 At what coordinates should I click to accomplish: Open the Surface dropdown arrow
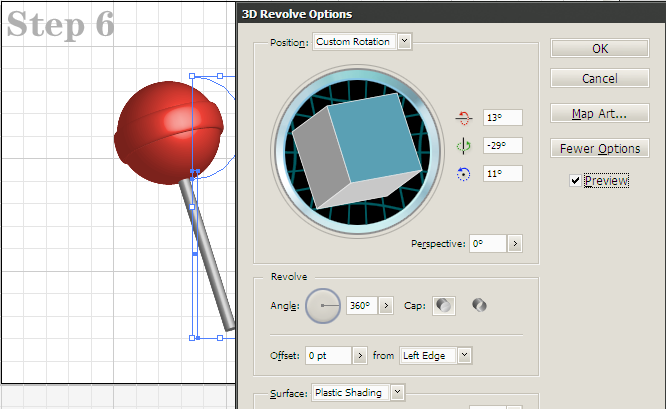[x=397, y=392]
